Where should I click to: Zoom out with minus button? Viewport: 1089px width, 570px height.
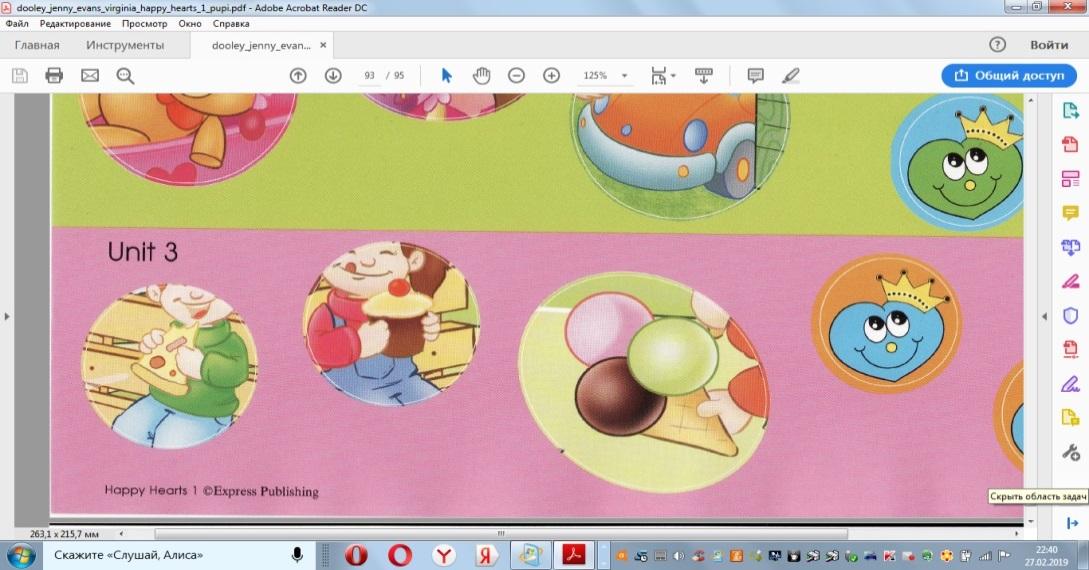pos(516,75)
